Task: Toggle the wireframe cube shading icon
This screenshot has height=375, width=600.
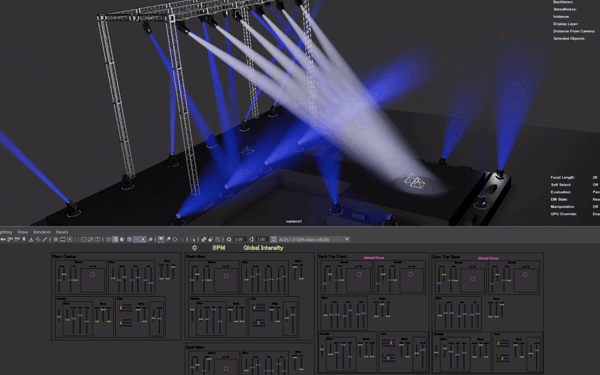Action: point(108,239)
